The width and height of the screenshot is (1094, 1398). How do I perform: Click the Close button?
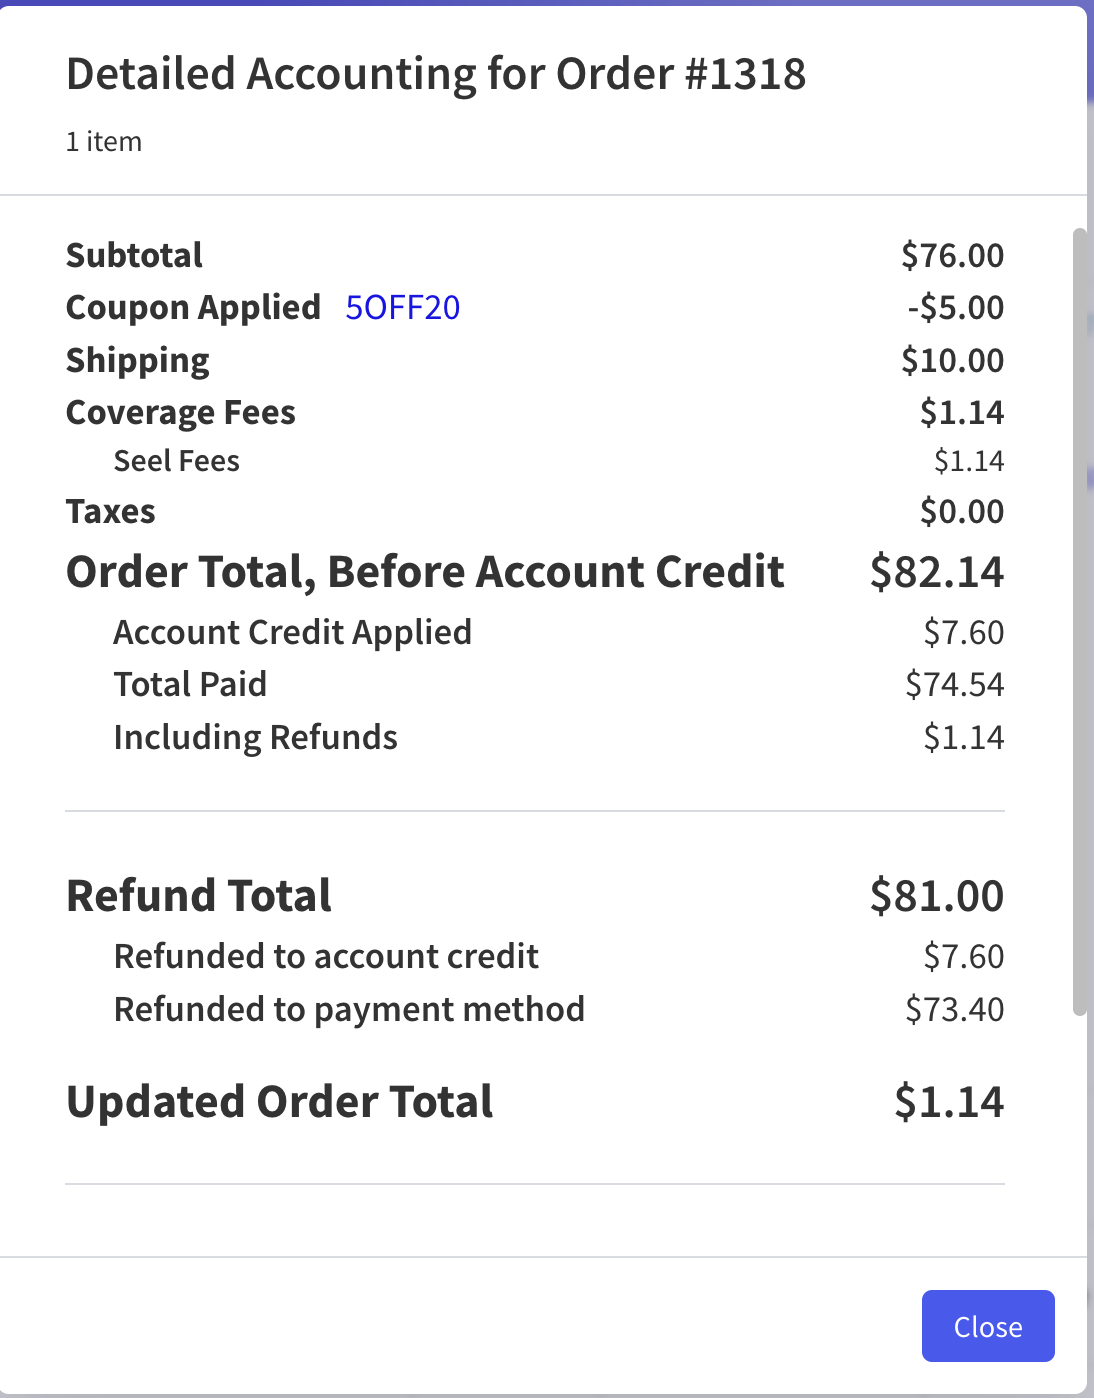(987, 1326)
